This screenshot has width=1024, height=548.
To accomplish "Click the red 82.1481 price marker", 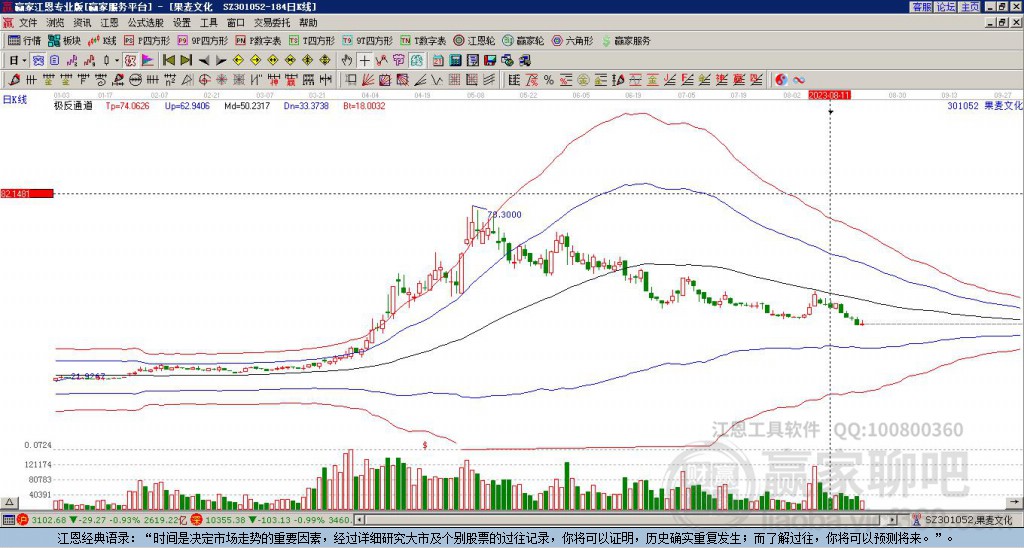I will click(27, 193).
